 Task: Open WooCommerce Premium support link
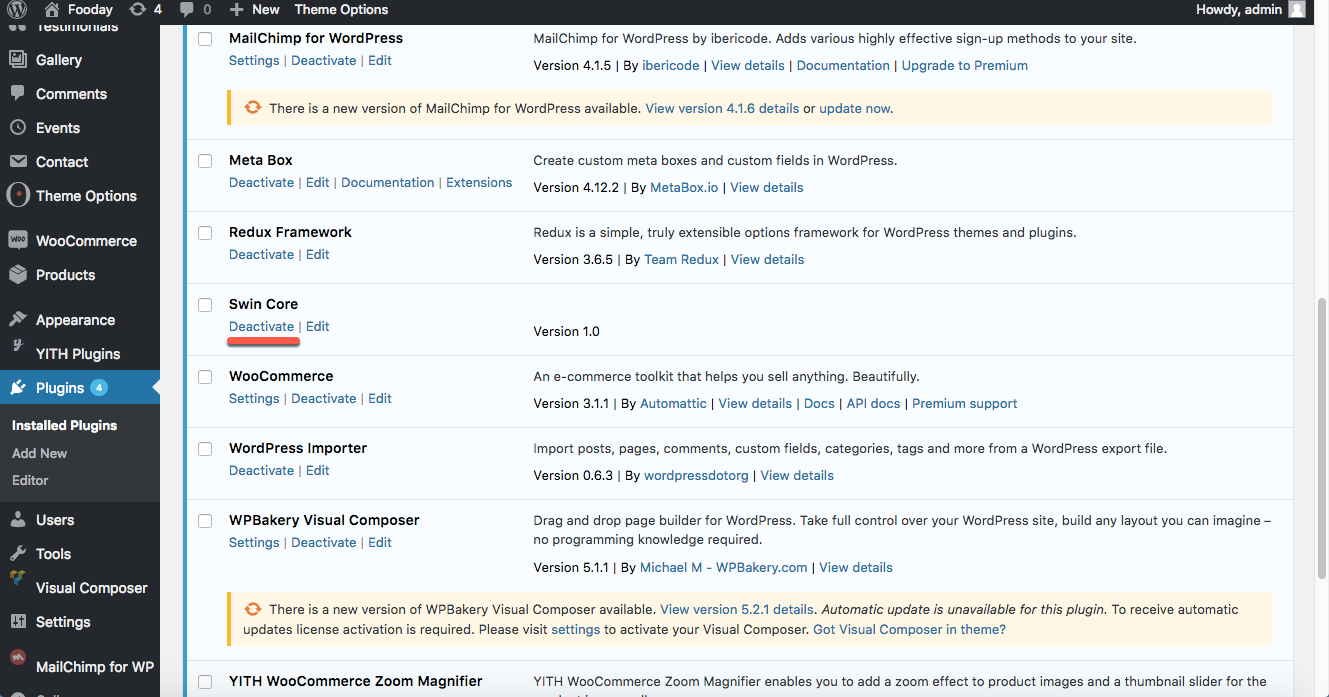(965, 404)
